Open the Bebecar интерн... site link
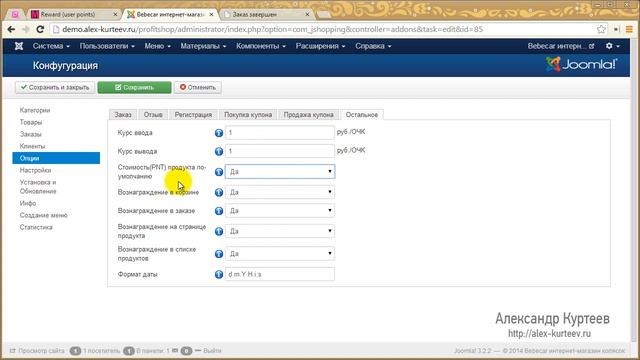The image size is (640, 360). click(x=561, y=46)
